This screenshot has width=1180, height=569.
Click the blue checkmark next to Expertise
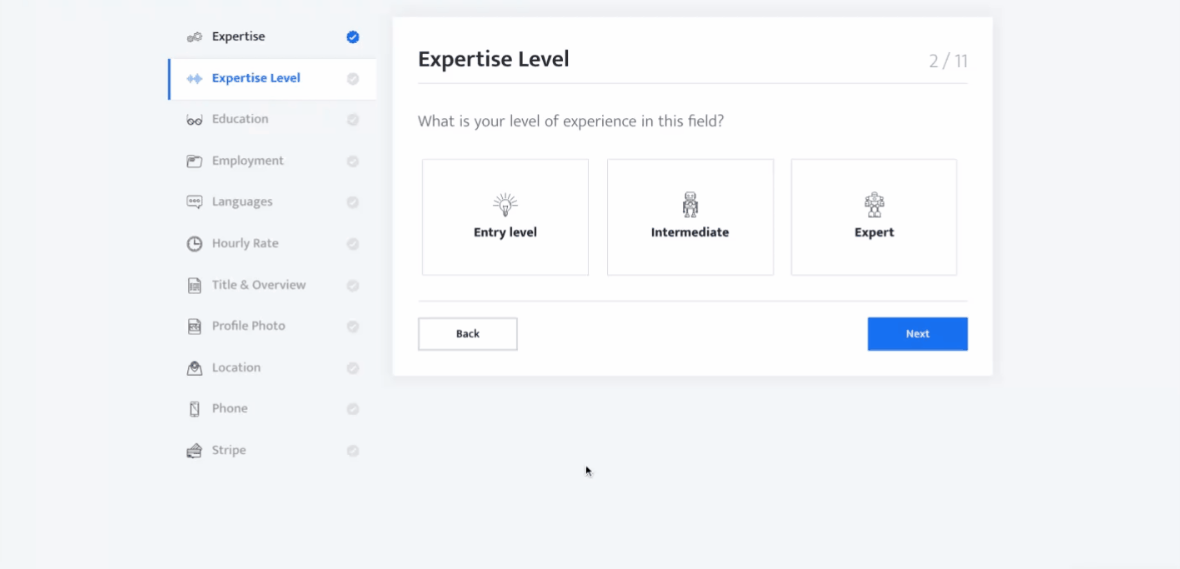[x=353, y=37]
